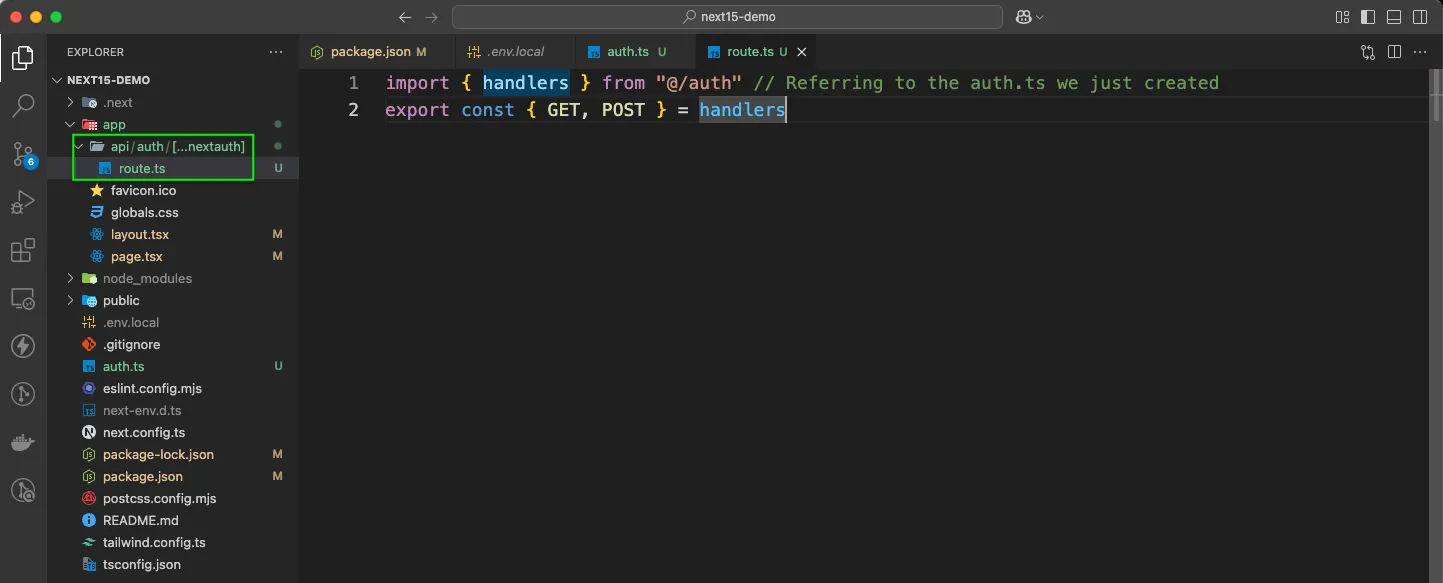Open next.config.ts in the explorer
This screenshot has width=1443, height=583.
click(144, 432)
